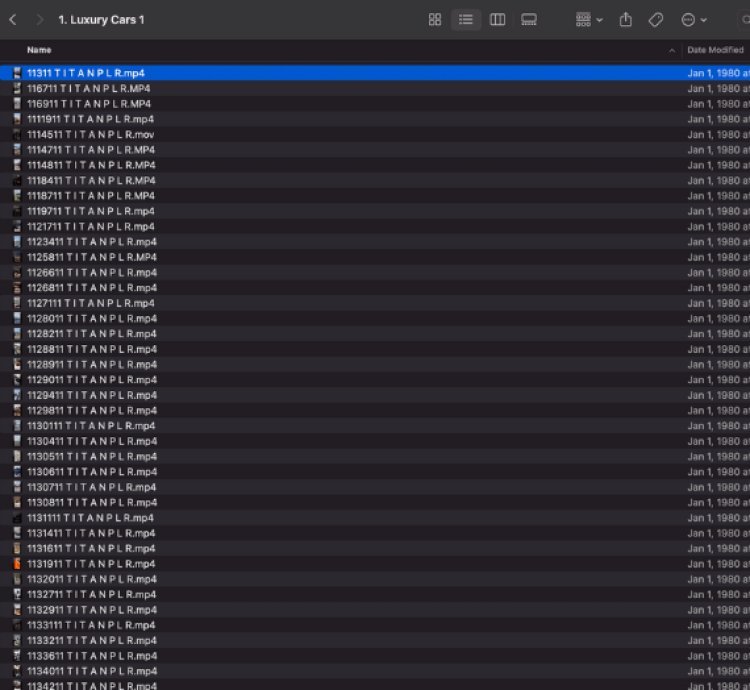Sort by Date Modified column header
This screenshot has width=750, height=690.
[714, 50]
